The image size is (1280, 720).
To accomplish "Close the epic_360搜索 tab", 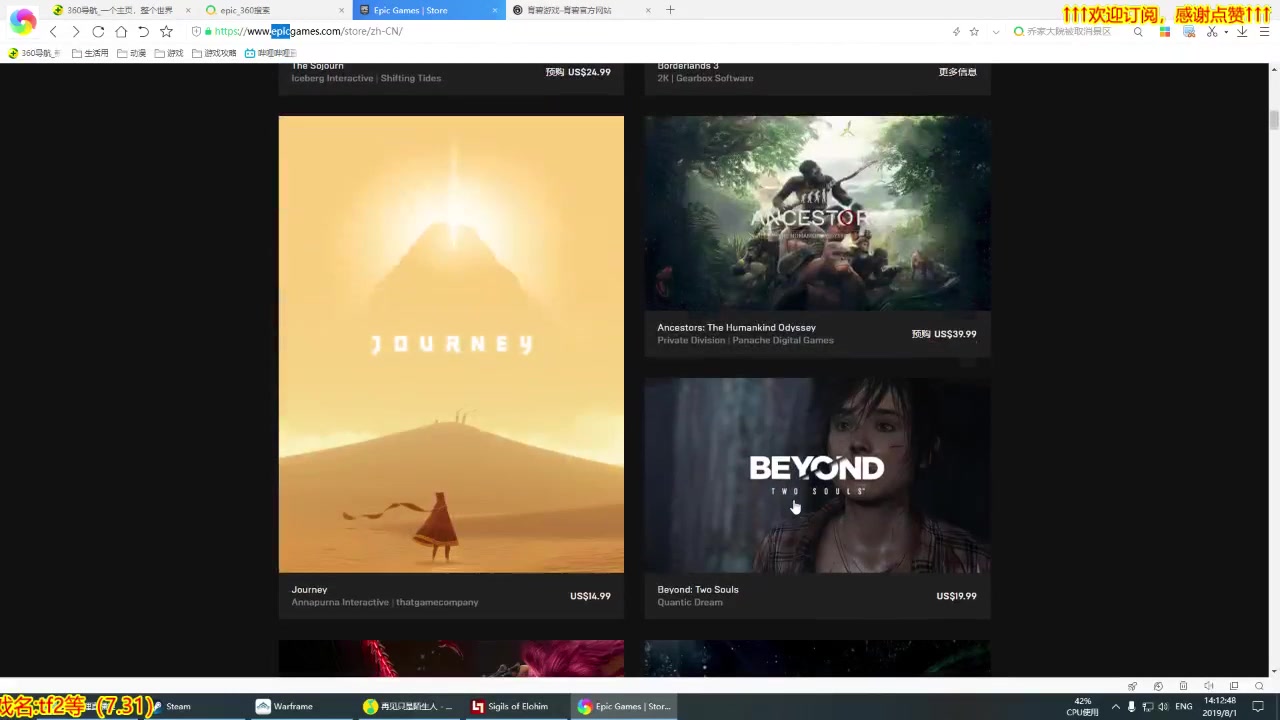I will pos(342,10).
